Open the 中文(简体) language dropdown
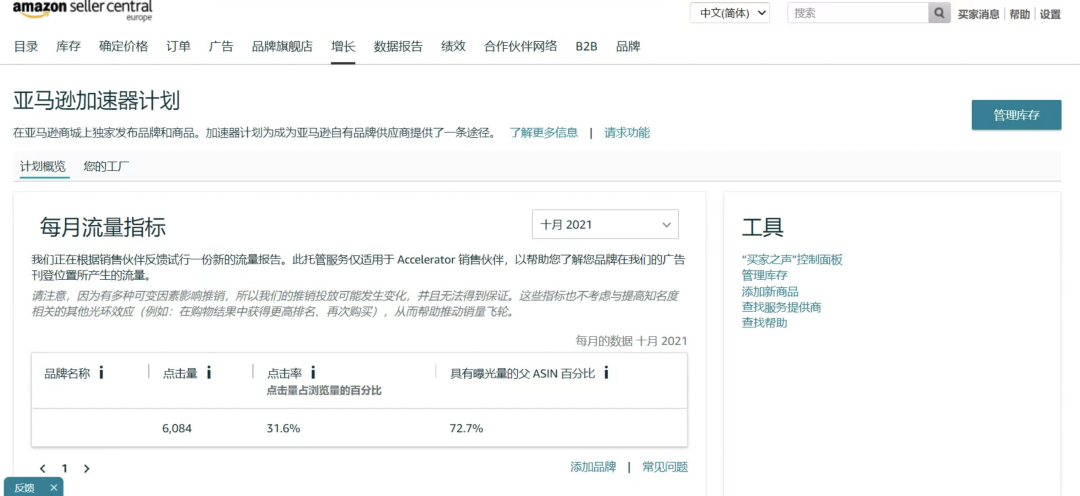Screen dimensions: 1080x496 730,13
